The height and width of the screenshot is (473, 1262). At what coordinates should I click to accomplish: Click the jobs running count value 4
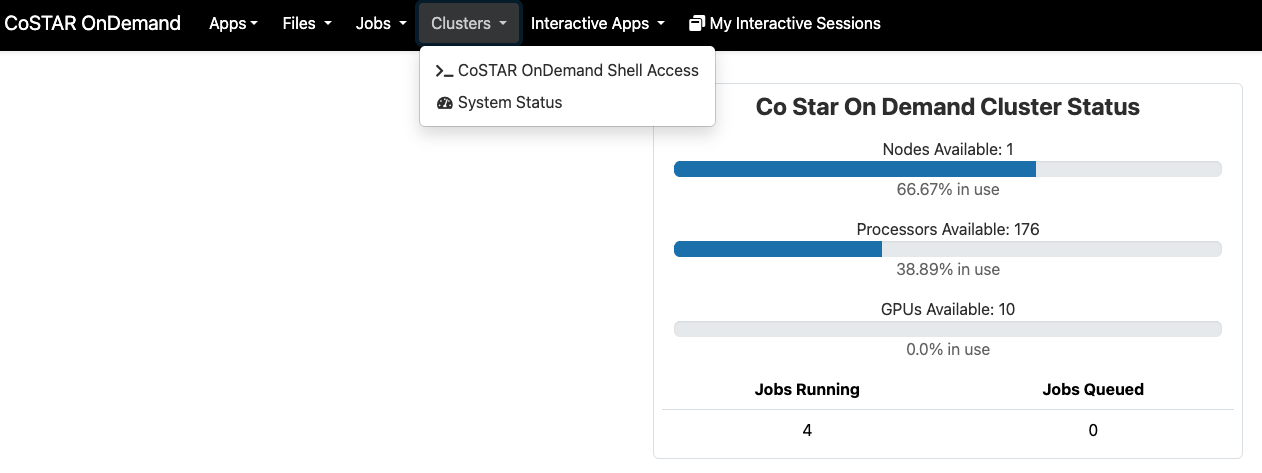[x=806, y=430]
